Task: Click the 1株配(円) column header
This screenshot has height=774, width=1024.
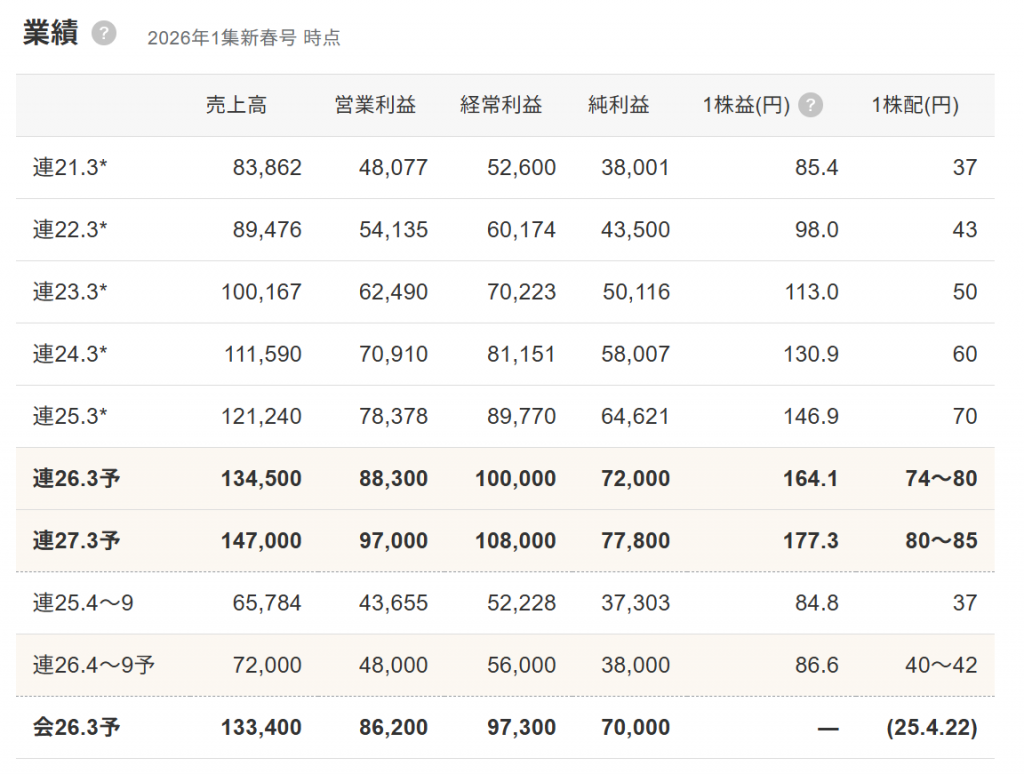Action: point(915,105)
